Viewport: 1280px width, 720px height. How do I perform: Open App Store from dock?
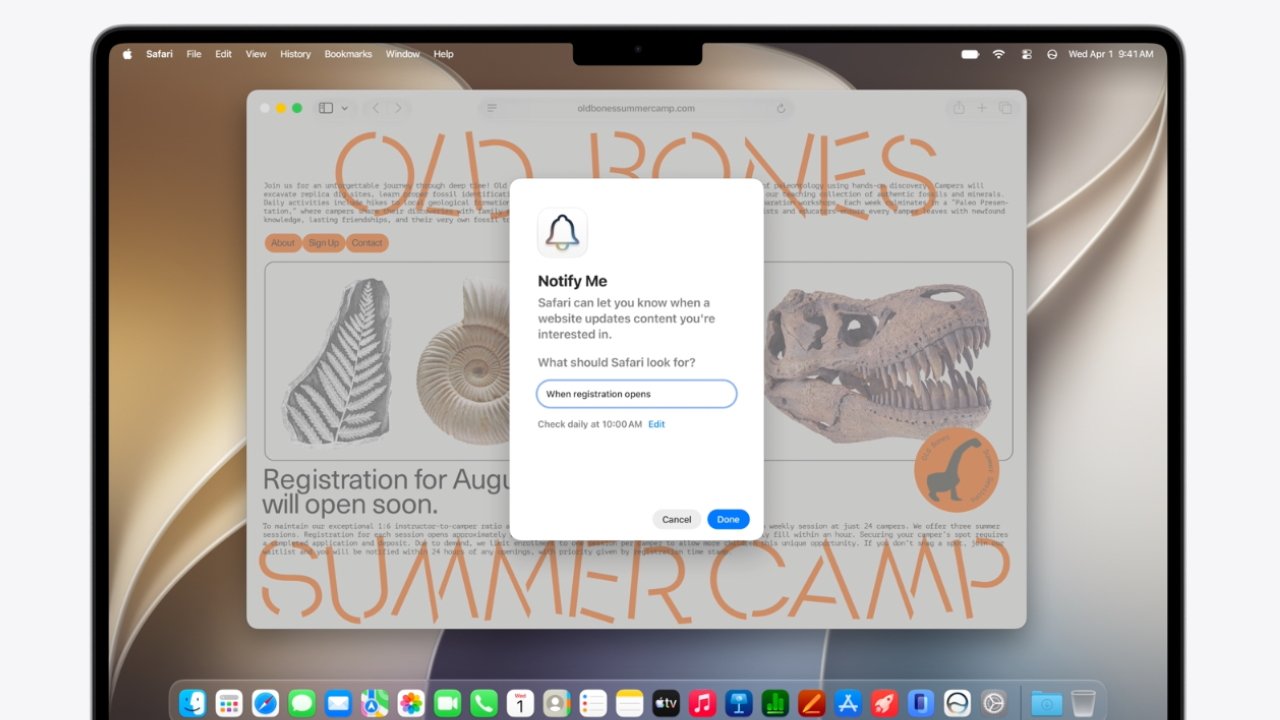pos(848,703)
